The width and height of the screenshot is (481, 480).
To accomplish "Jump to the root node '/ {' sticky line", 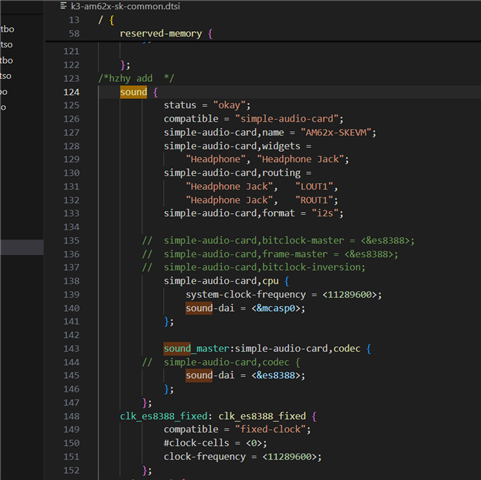I will pos(106,20).
